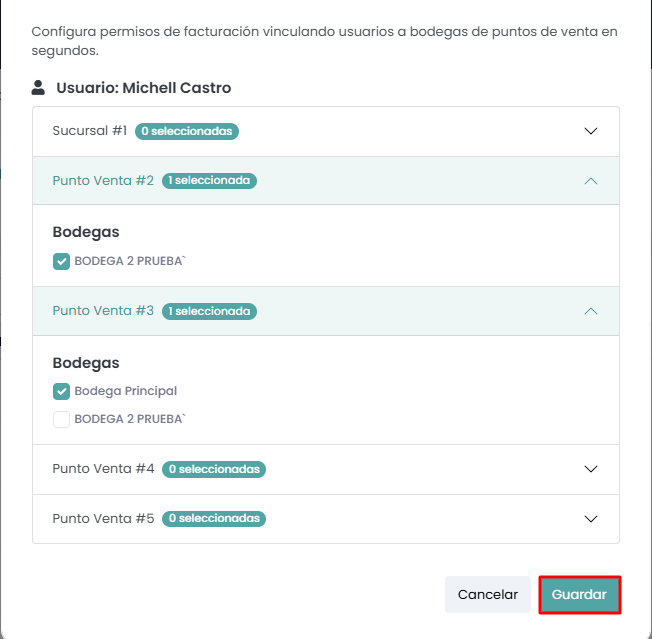Open the Punto Venta #4 section label
Screen dimensions: 652x639
pyautogui.click(x=103, y=469)
